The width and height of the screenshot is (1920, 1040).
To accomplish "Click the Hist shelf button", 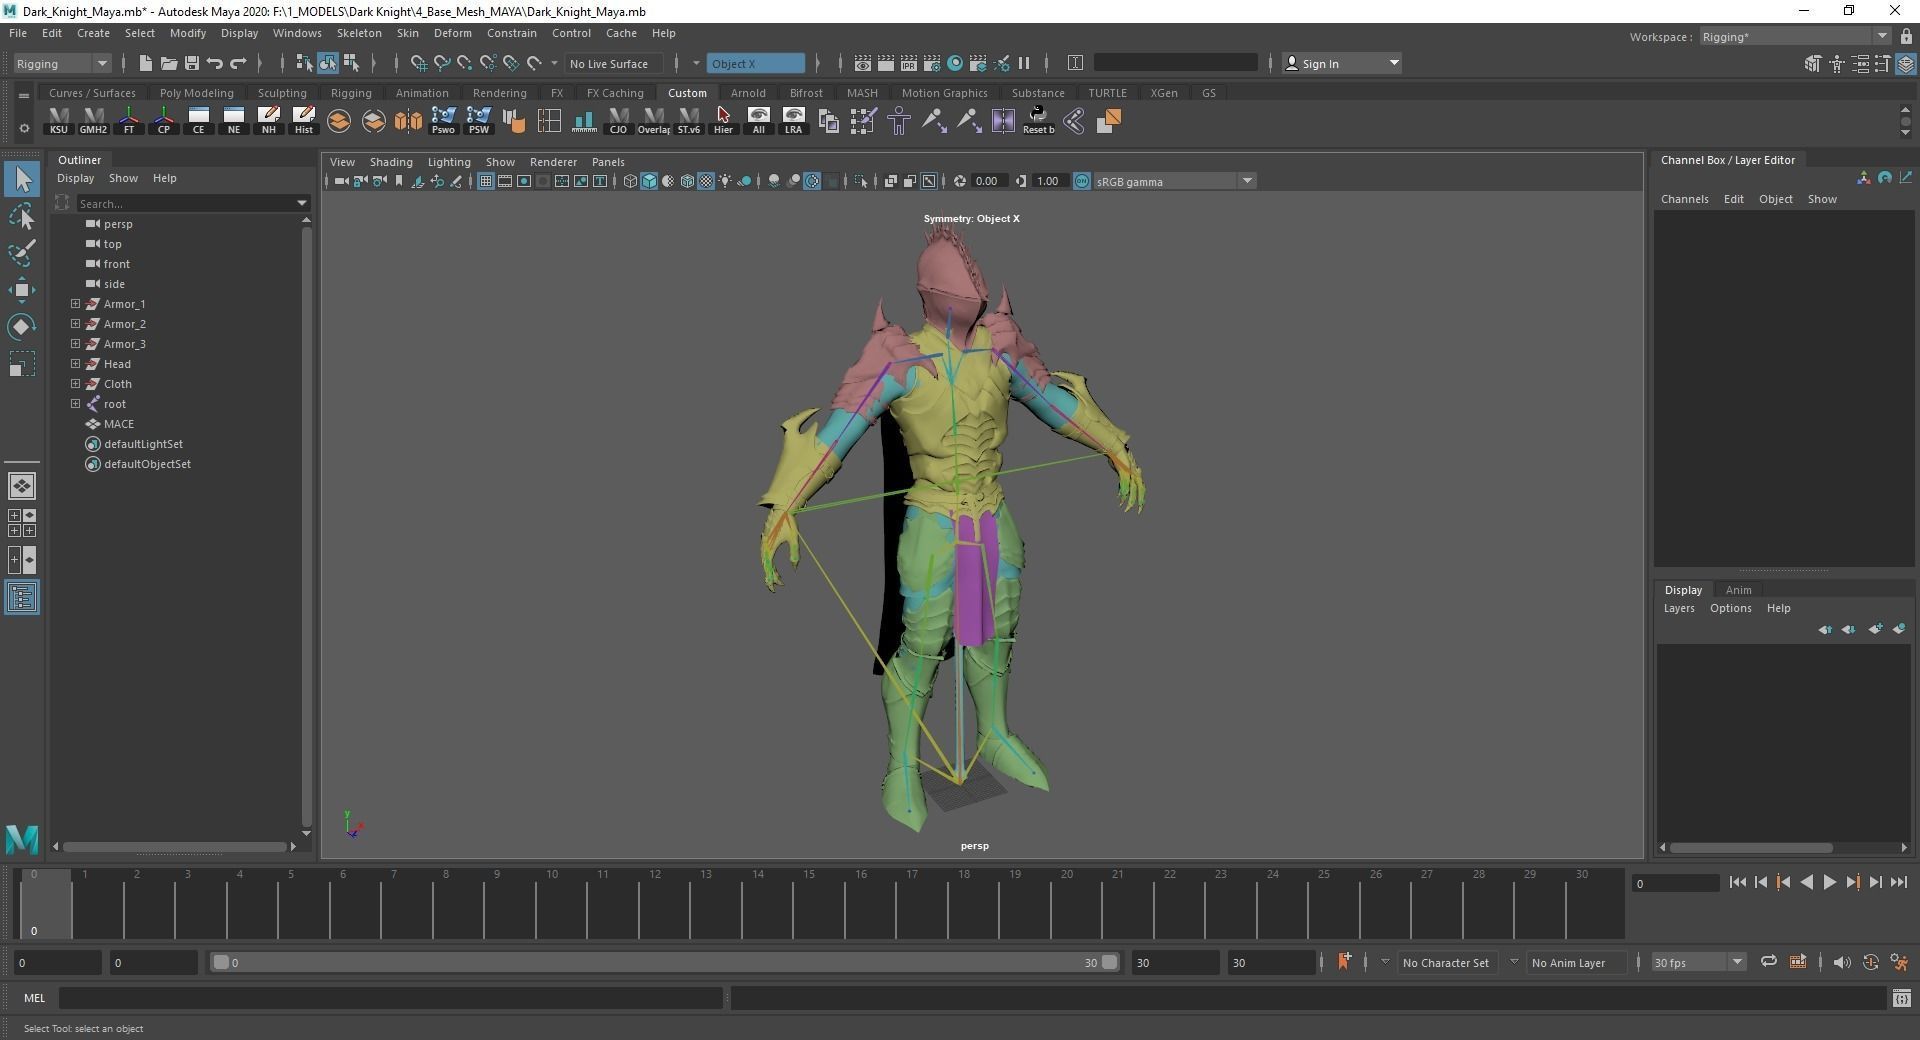I will tap(303, 121).
